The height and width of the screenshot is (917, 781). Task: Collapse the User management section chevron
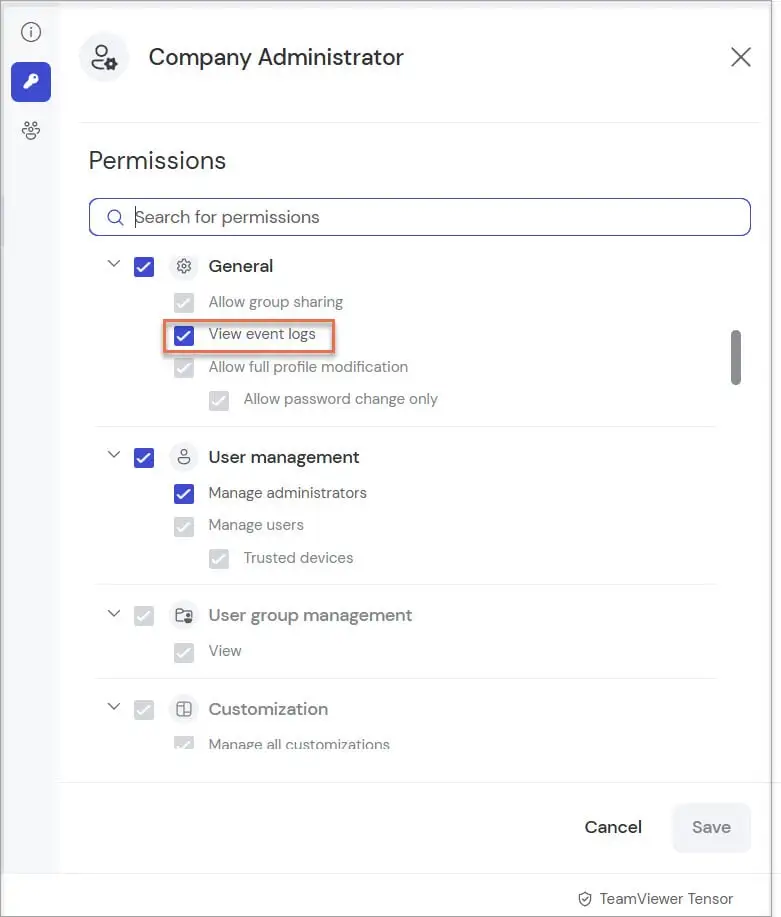113,454
